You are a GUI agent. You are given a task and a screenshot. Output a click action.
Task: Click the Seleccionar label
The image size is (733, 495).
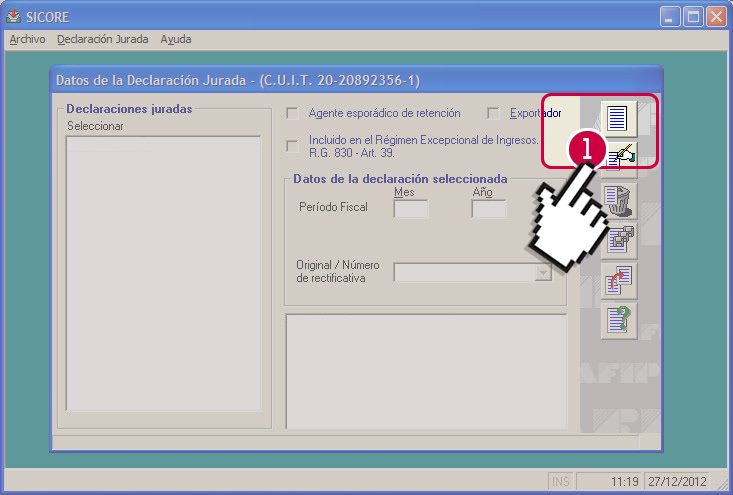tap(95, 126)
